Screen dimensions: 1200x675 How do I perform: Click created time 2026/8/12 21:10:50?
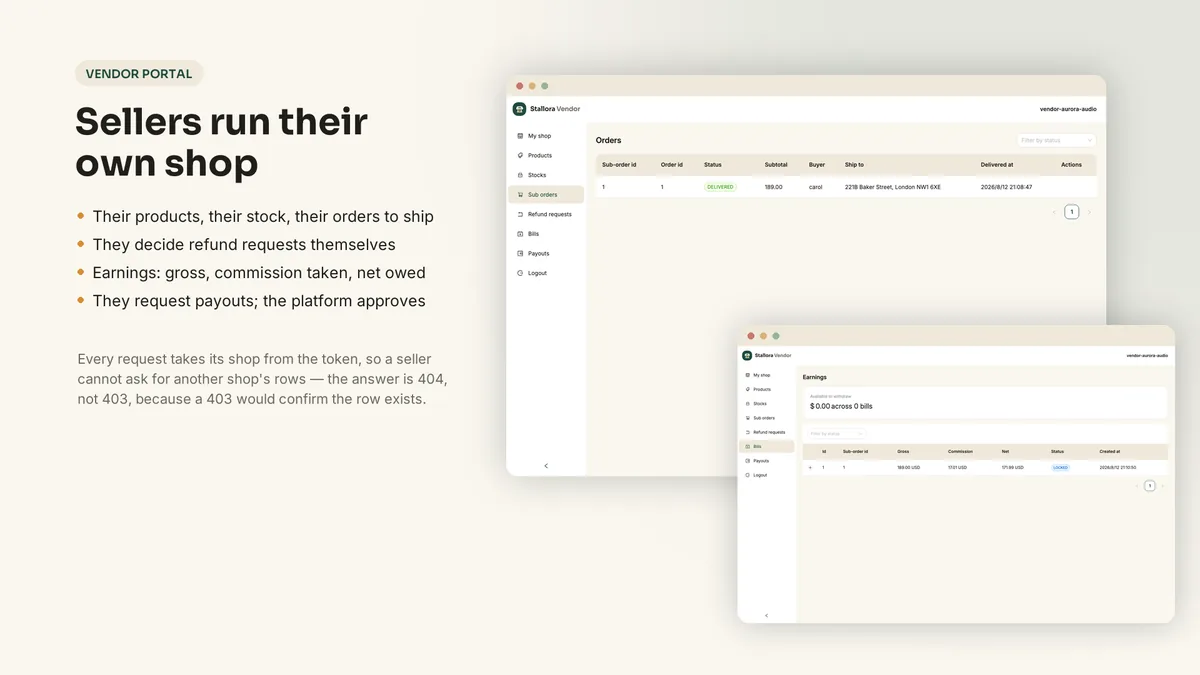(x=1116, y=467)
